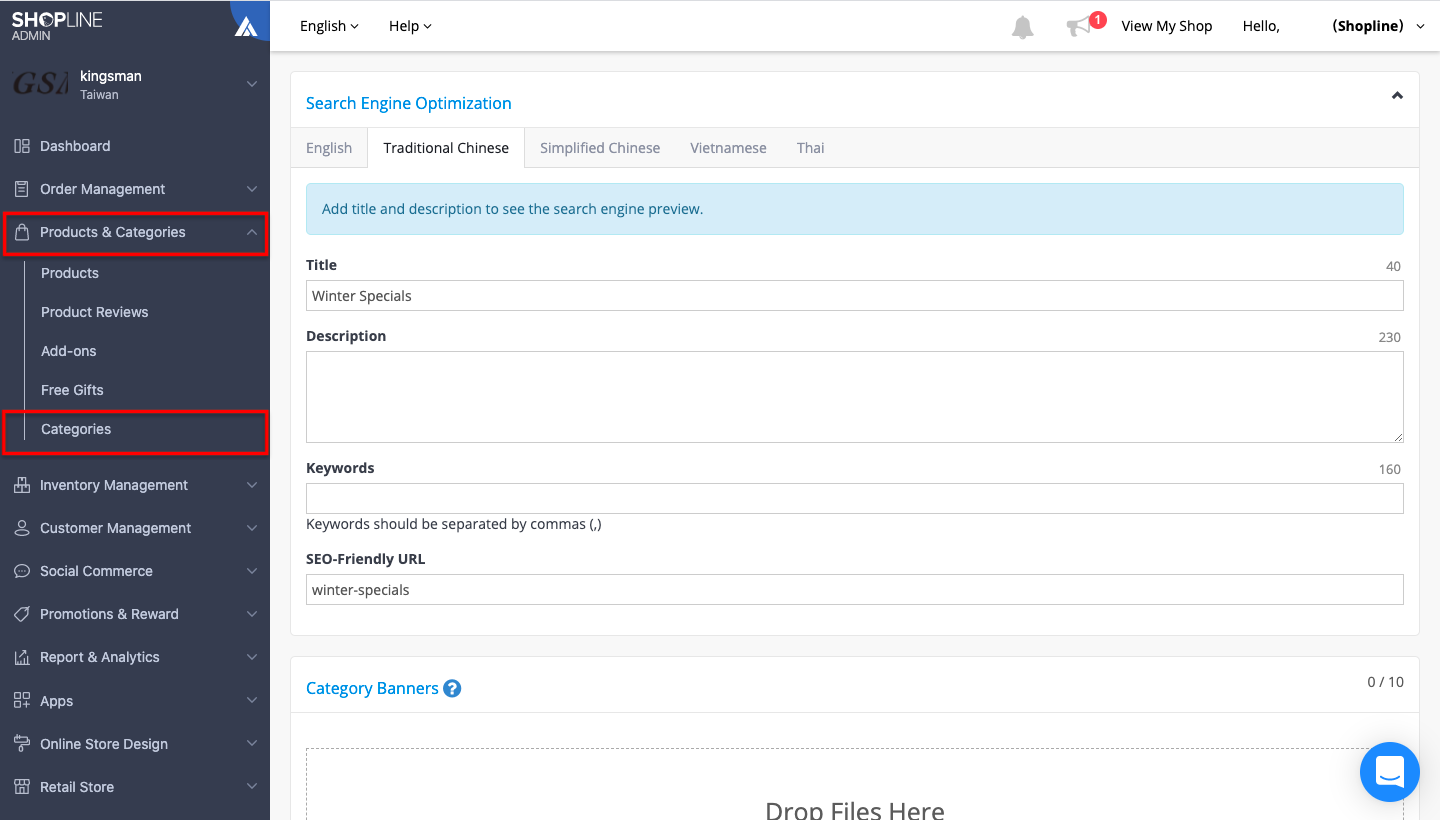Click the Promotions & Reward tag icon
The image size is (1440, 820).
(22, 614)
